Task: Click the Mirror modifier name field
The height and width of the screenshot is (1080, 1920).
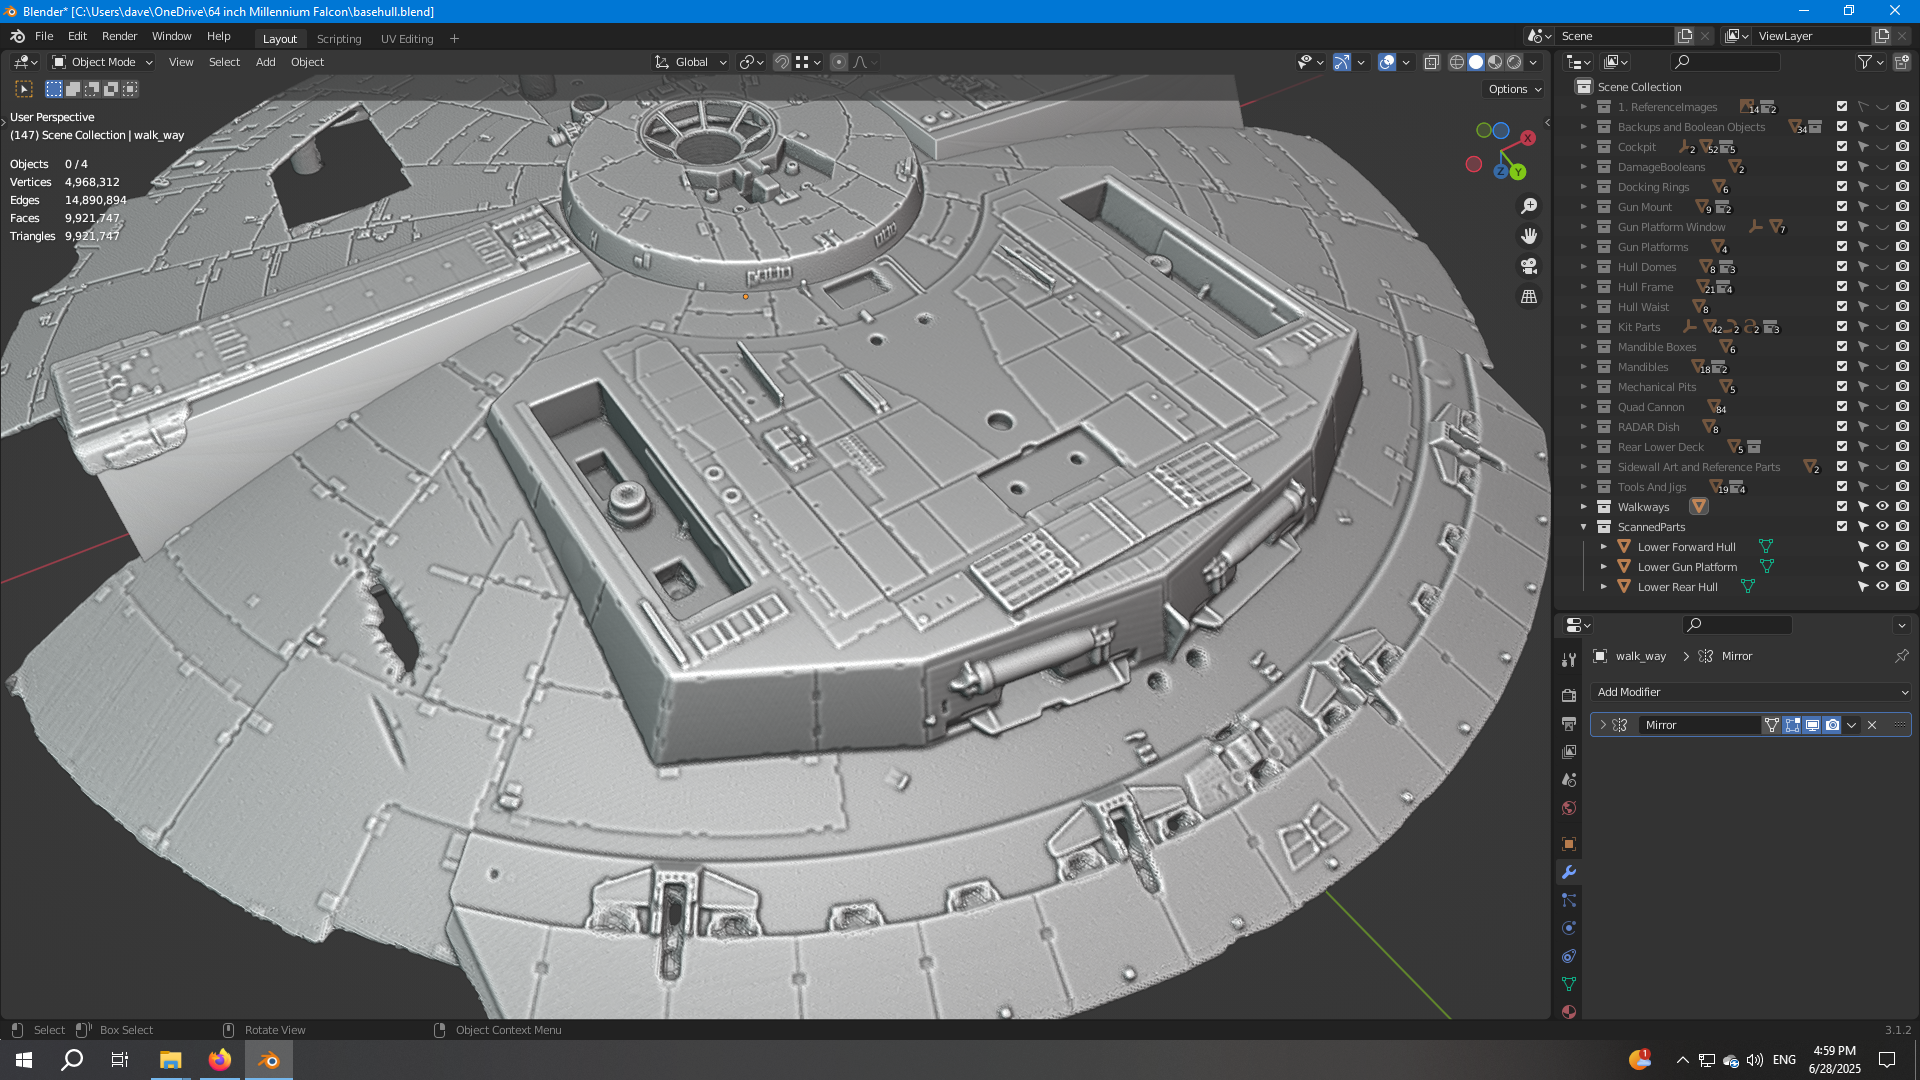Action: coord(1699,725)
